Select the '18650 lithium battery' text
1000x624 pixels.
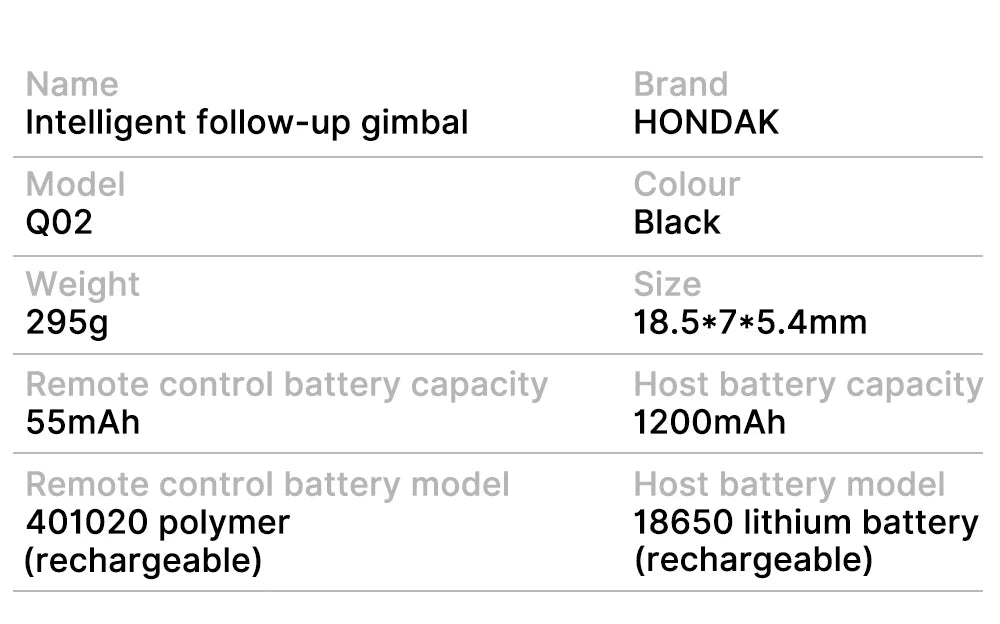(806, 522)
